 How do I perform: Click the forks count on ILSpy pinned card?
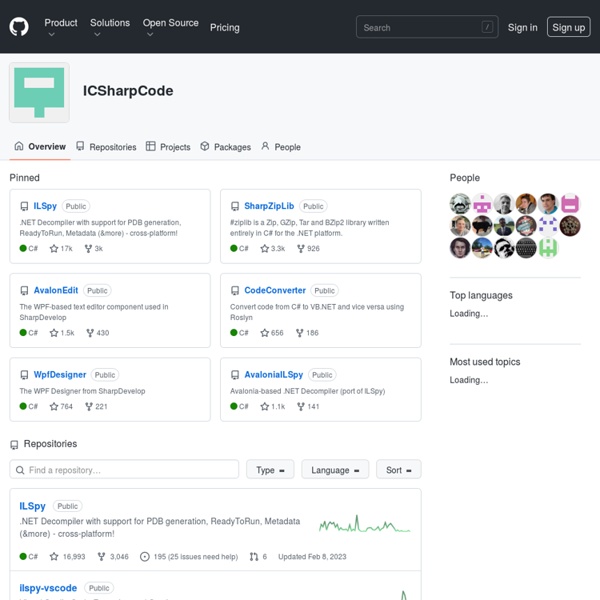click(x=94, y=248)
